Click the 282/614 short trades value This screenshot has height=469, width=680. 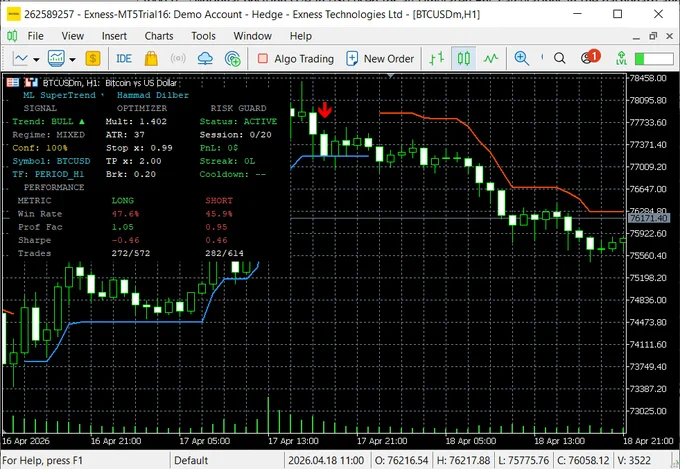pyautogui.click(x=225, y=253)
